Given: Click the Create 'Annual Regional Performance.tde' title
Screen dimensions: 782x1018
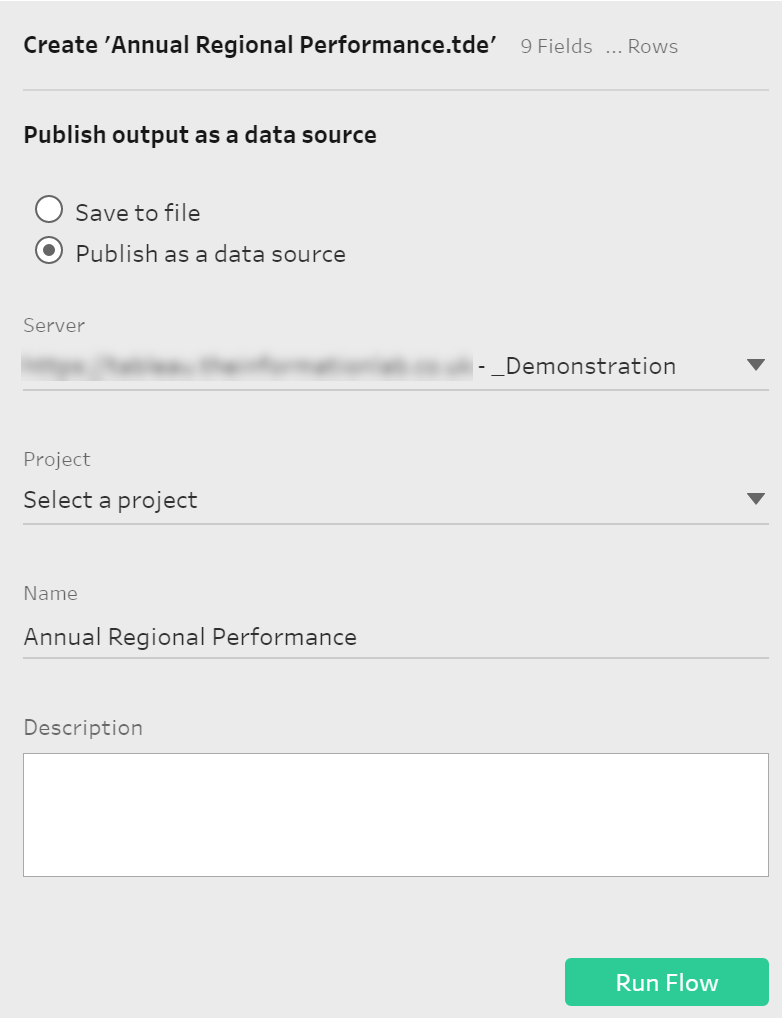Looking at the screenshot, I should pyautogui.click(x=260, y=45).
